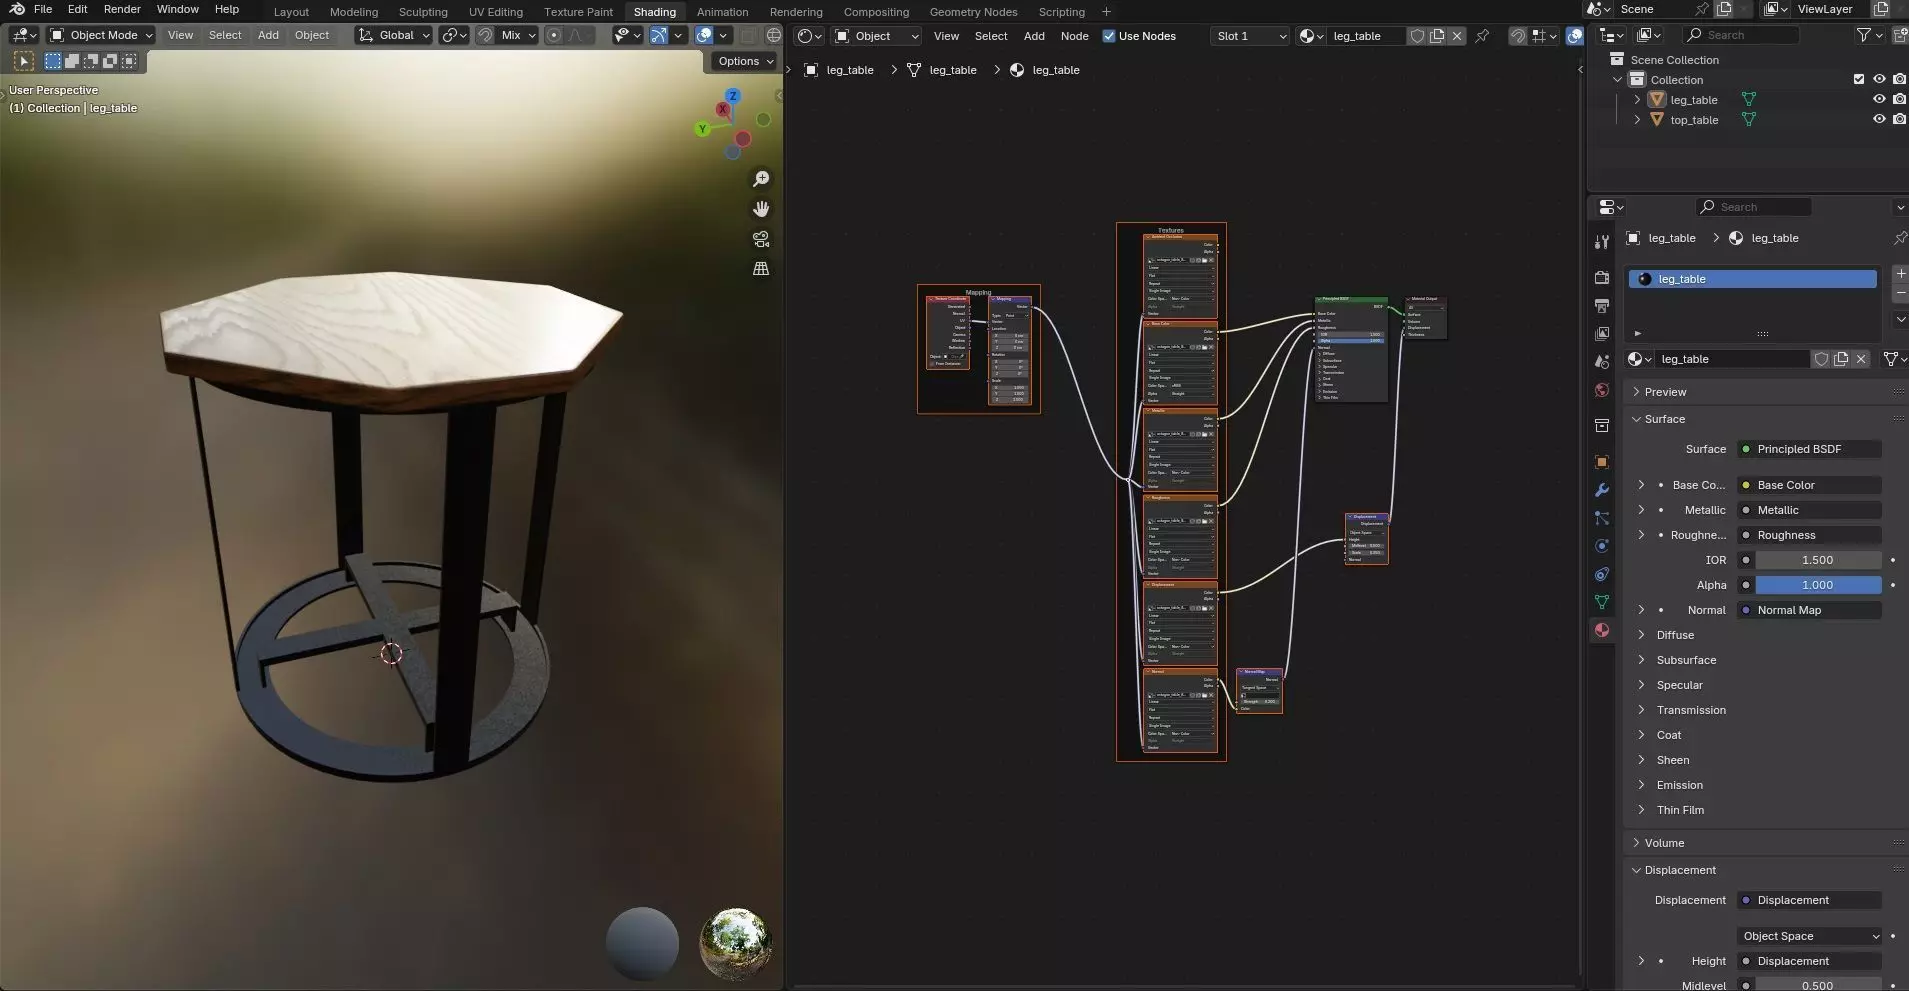Open the Object properties tab

pos(1602,462)
